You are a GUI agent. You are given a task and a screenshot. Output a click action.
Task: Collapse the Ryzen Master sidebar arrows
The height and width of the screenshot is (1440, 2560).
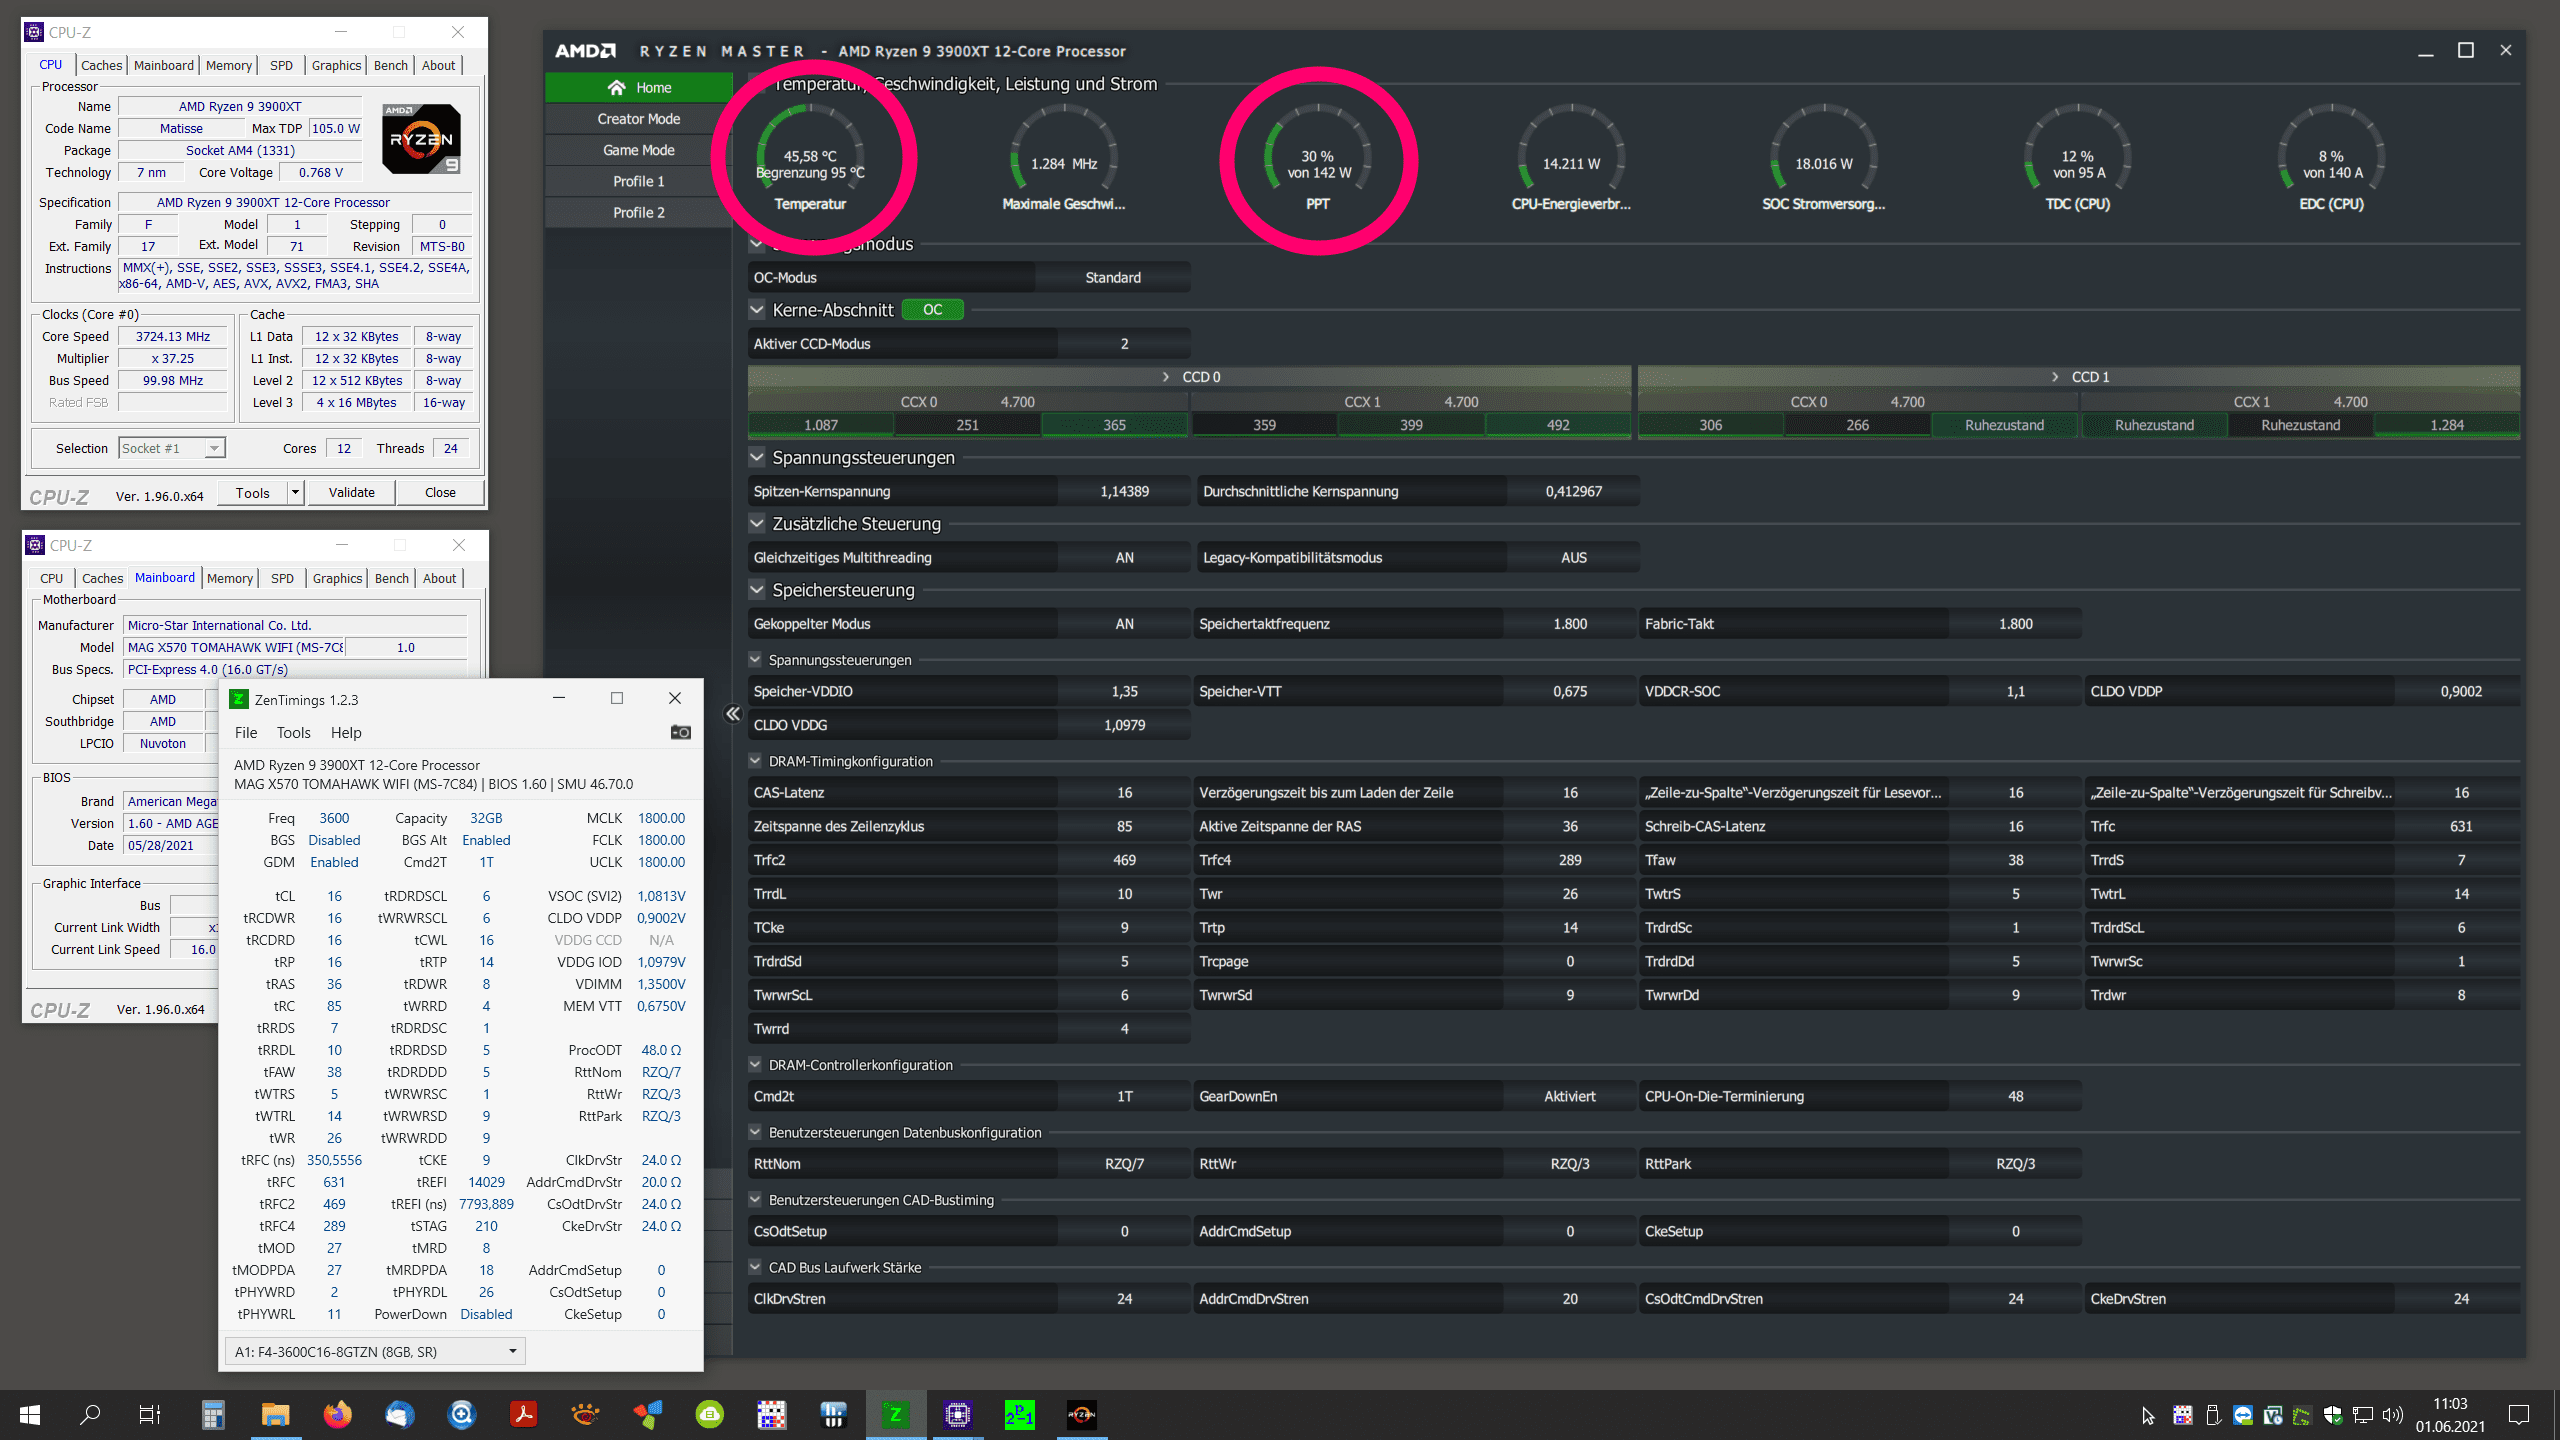pos(733,713)
